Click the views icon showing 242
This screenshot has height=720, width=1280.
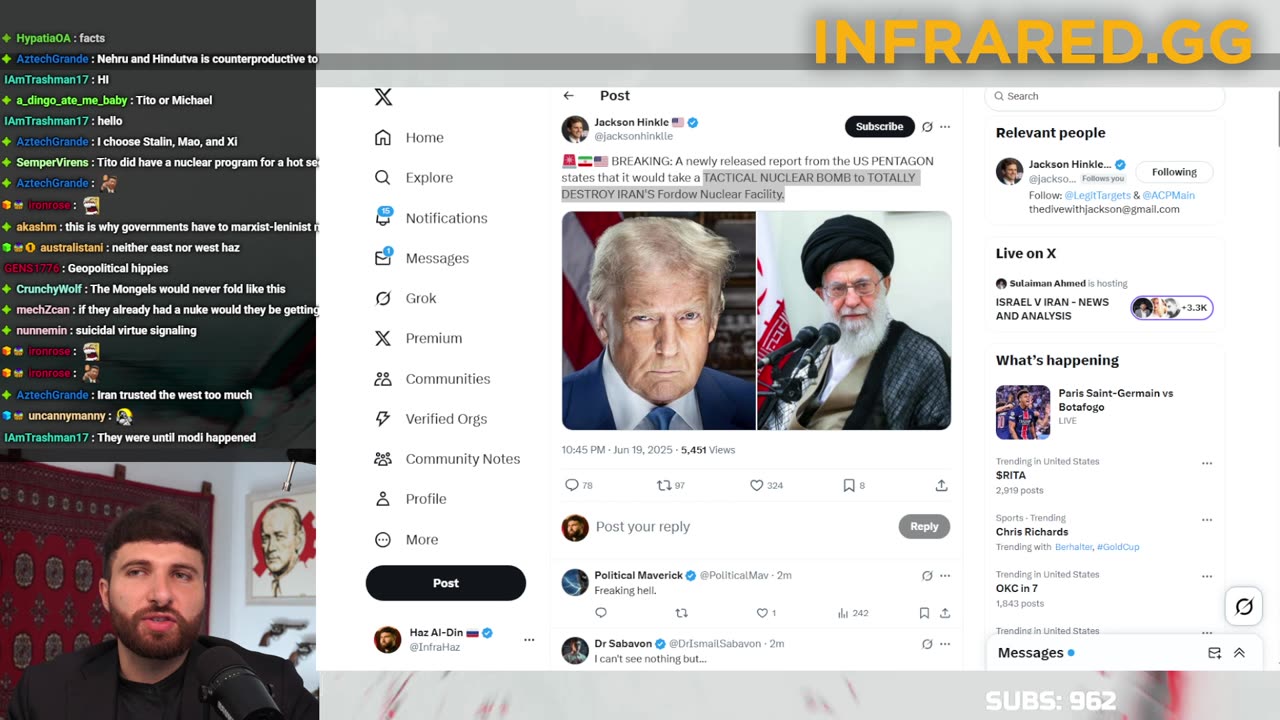click(x=843, y=613)
